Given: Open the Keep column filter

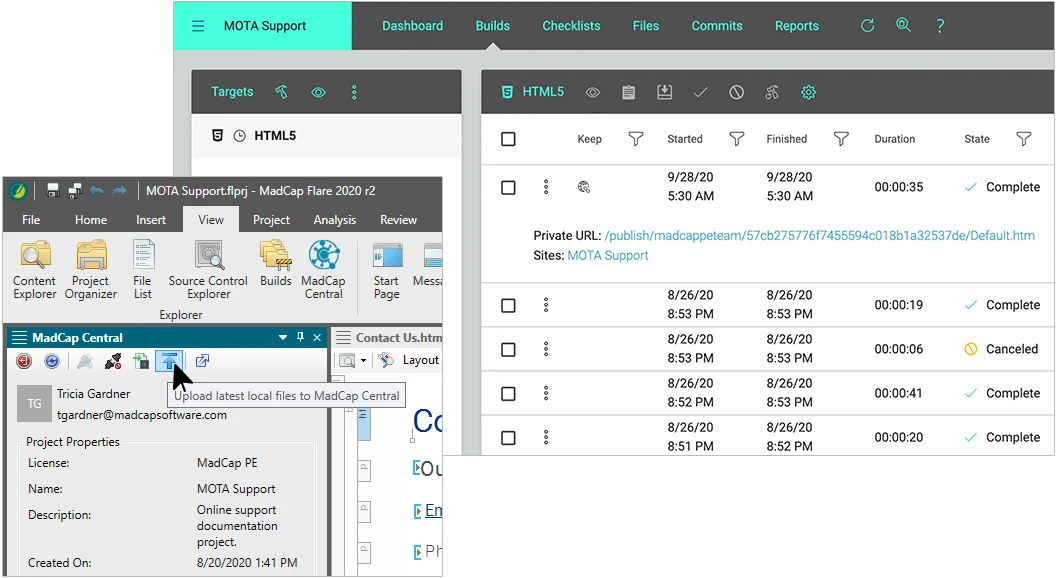Looking at the screenshot, I should coord(635,139).
